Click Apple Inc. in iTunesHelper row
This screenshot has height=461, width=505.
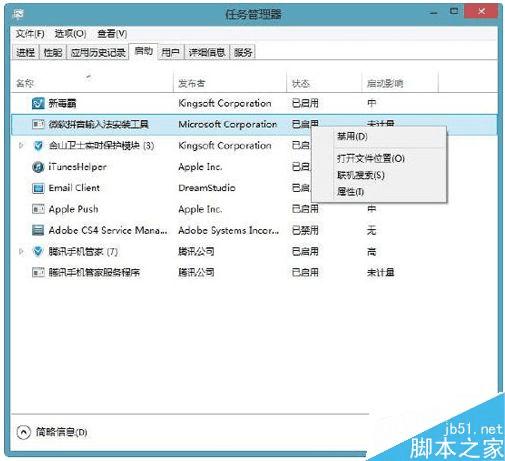[x=200, y=167]
